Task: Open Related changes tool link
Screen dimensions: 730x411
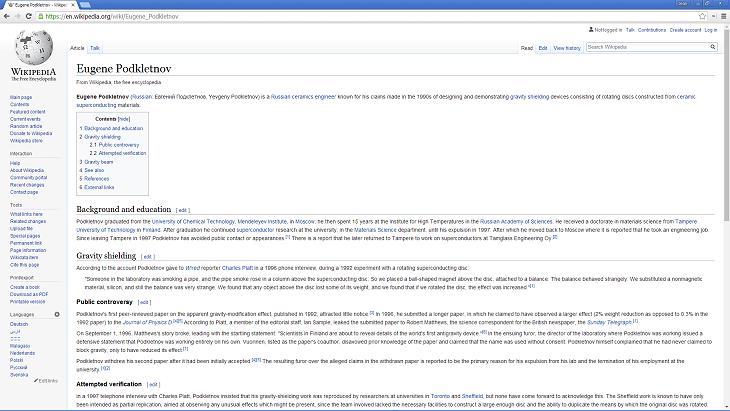Action: coord(28,221)
